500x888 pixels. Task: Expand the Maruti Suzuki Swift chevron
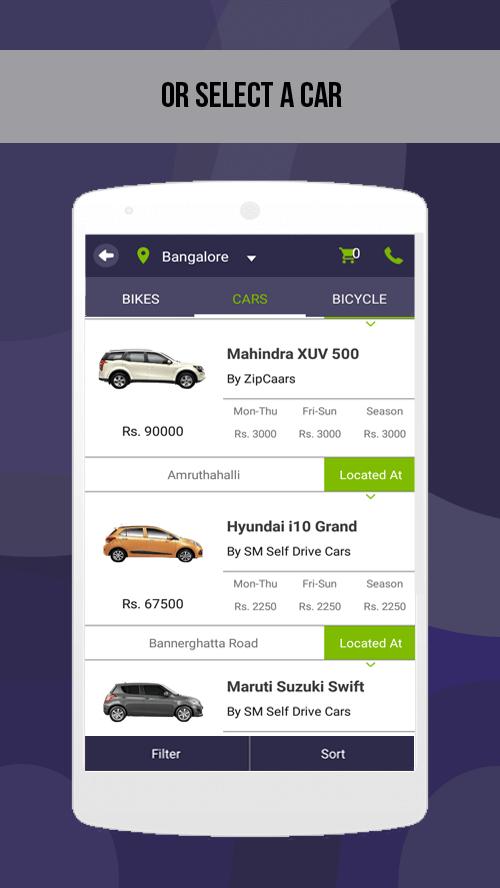coord(370,664)
